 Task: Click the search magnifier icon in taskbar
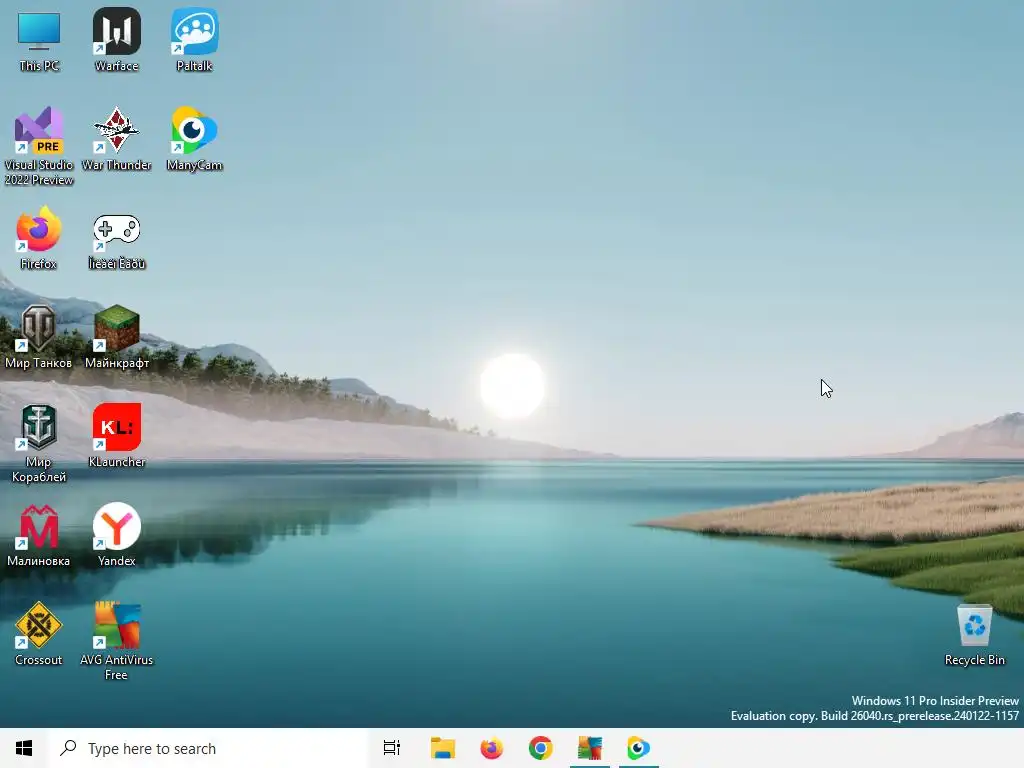click(69, 748)
